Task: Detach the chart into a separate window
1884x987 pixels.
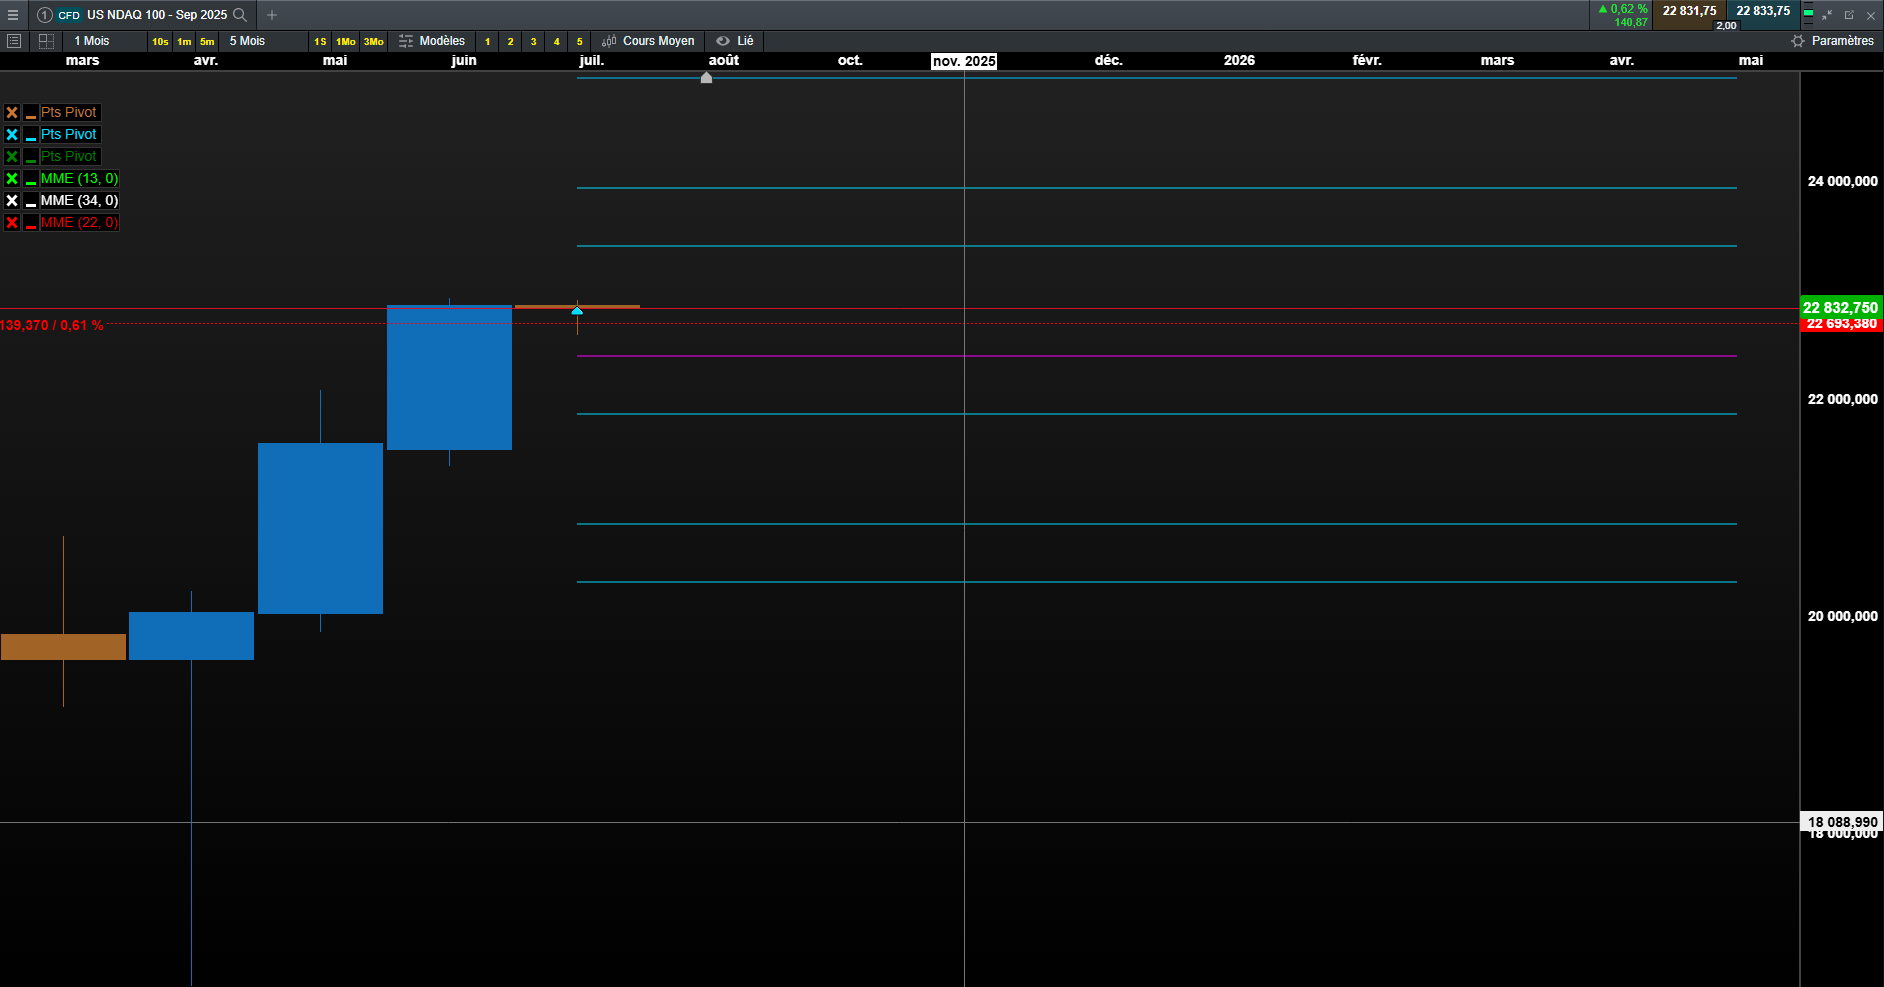Action: click(1849, 15)
